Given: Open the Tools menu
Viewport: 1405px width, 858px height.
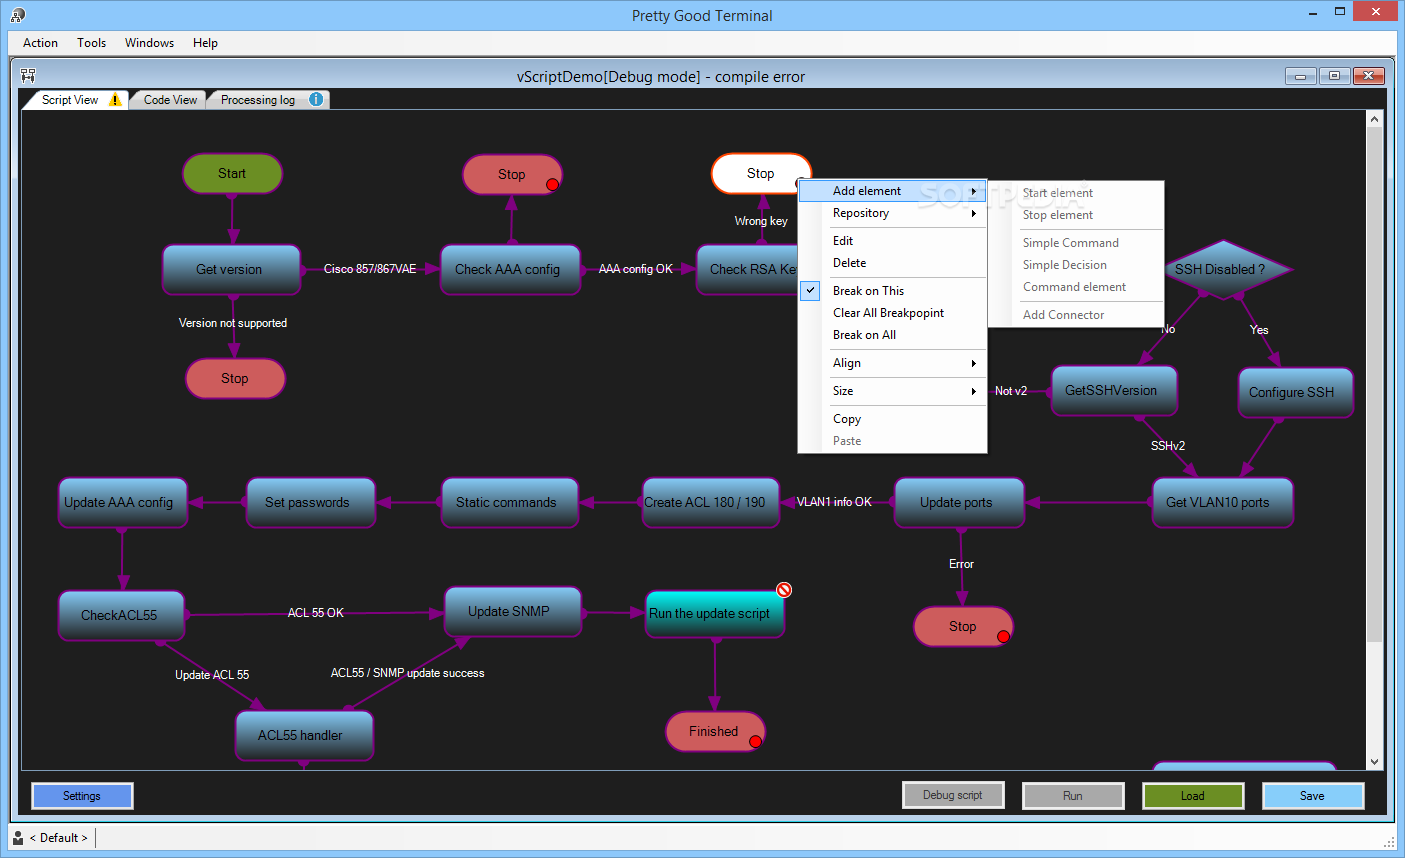Looking at the screenshot, I should tap(91, 43).
